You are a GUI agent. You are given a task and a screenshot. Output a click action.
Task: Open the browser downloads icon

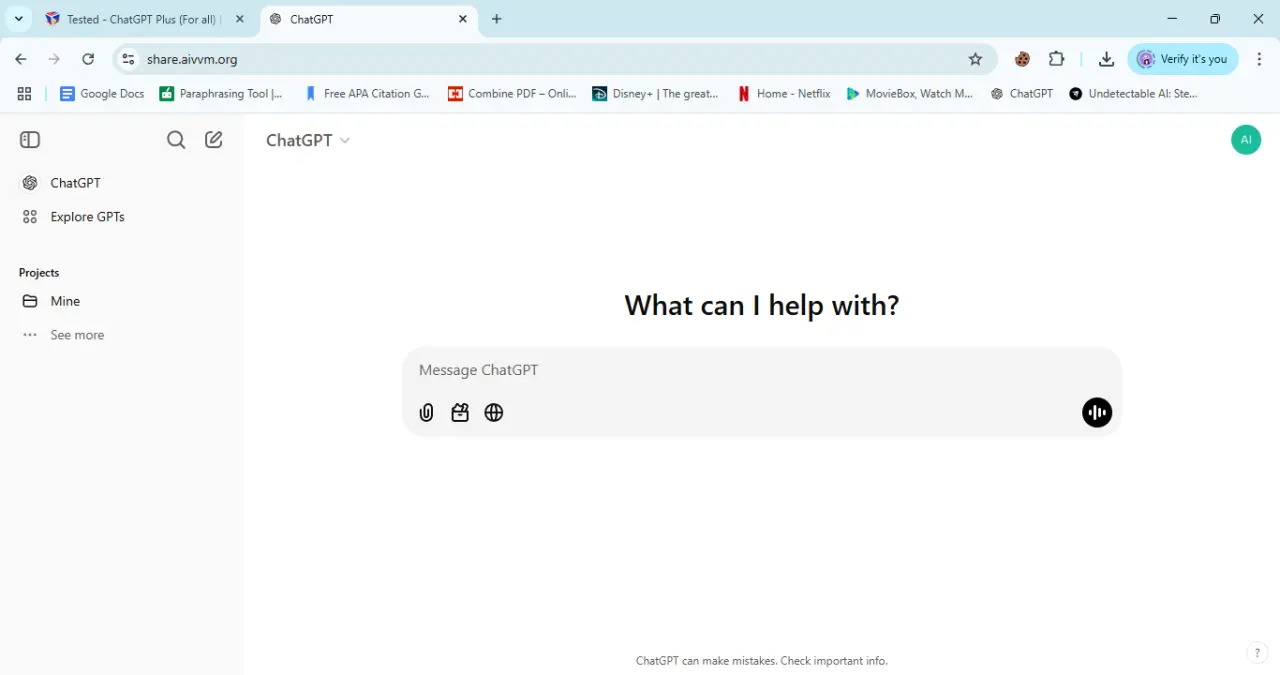coord(1106,59)
